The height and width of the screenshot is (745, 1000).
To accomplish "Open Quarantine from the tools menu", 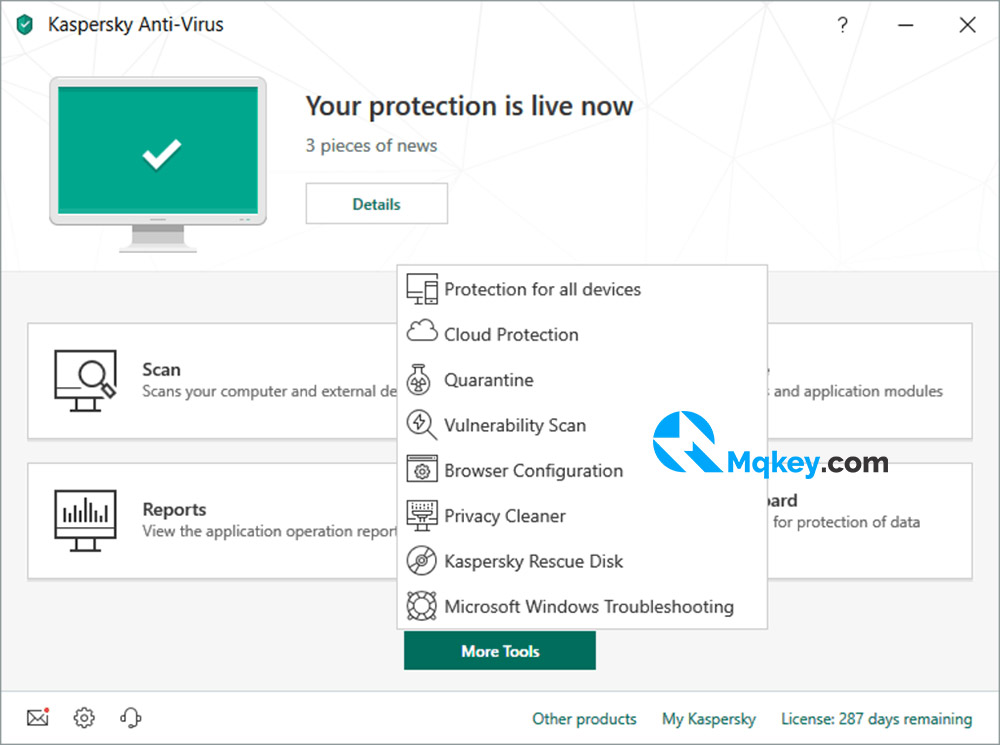I will pyautogui.click(x=582, y=380).
